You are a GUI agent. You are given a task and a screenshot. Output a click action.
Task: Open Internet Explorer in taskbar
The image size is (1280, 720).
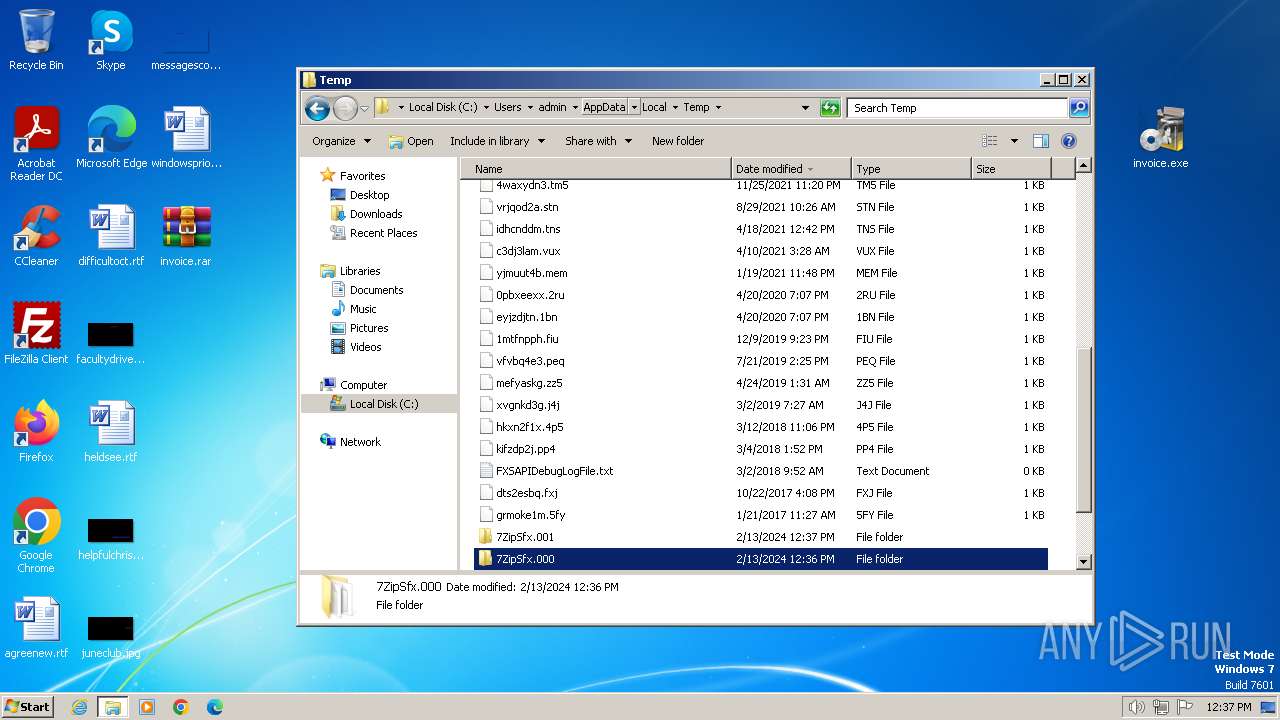pos(79,707)
